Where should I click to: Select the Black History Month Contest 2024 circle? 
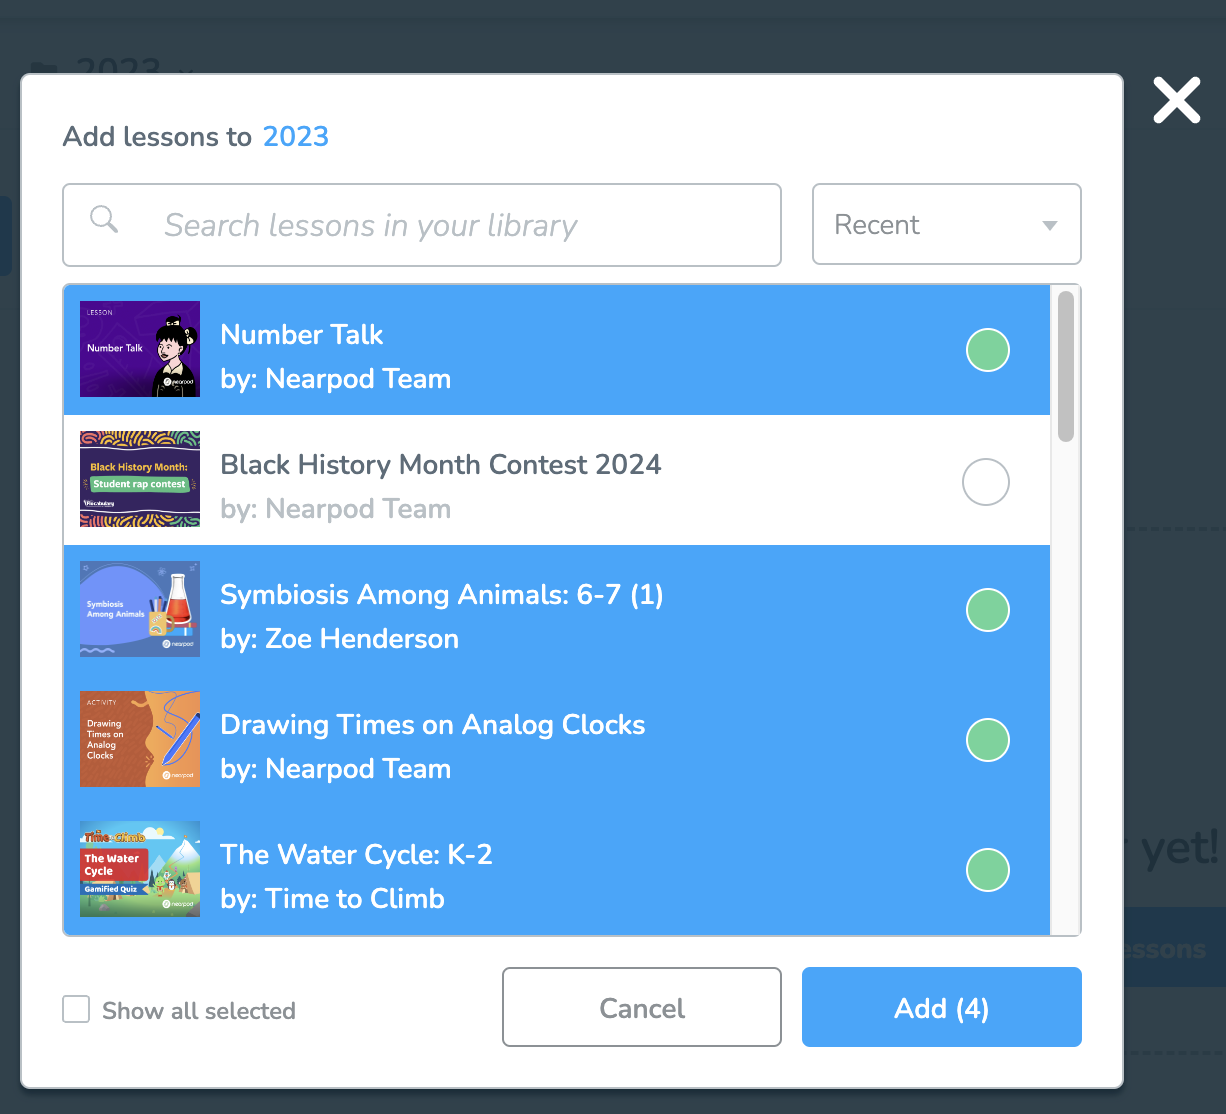tap(986, 482)
